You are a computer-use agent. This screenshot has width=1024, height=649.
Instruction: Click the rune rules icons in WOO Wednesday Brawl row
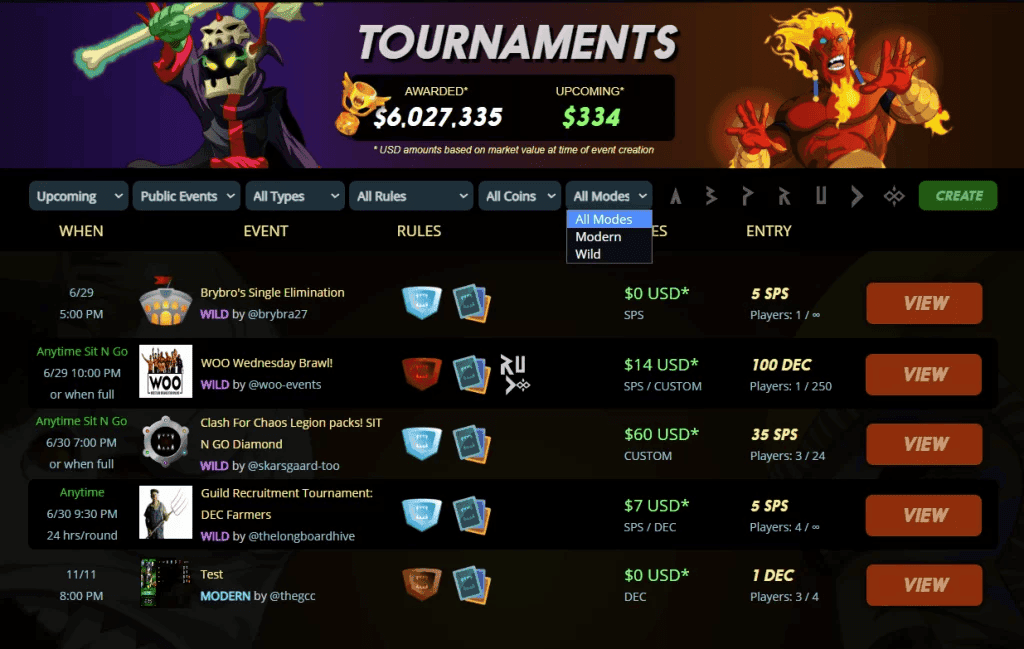coord(515,374)
